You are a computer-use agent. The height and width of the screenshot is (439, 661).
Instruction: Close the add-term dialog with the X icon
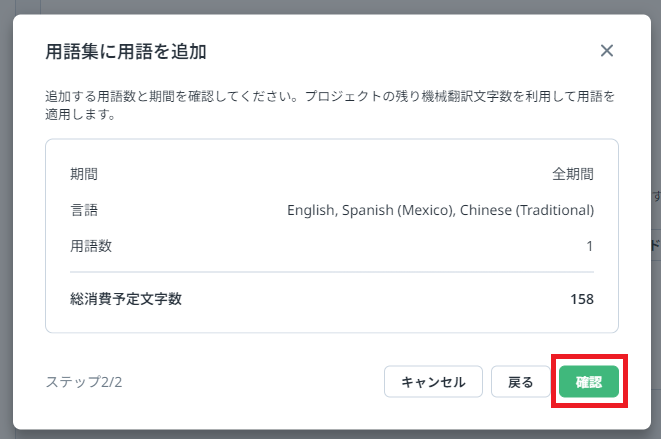point(606,51)
